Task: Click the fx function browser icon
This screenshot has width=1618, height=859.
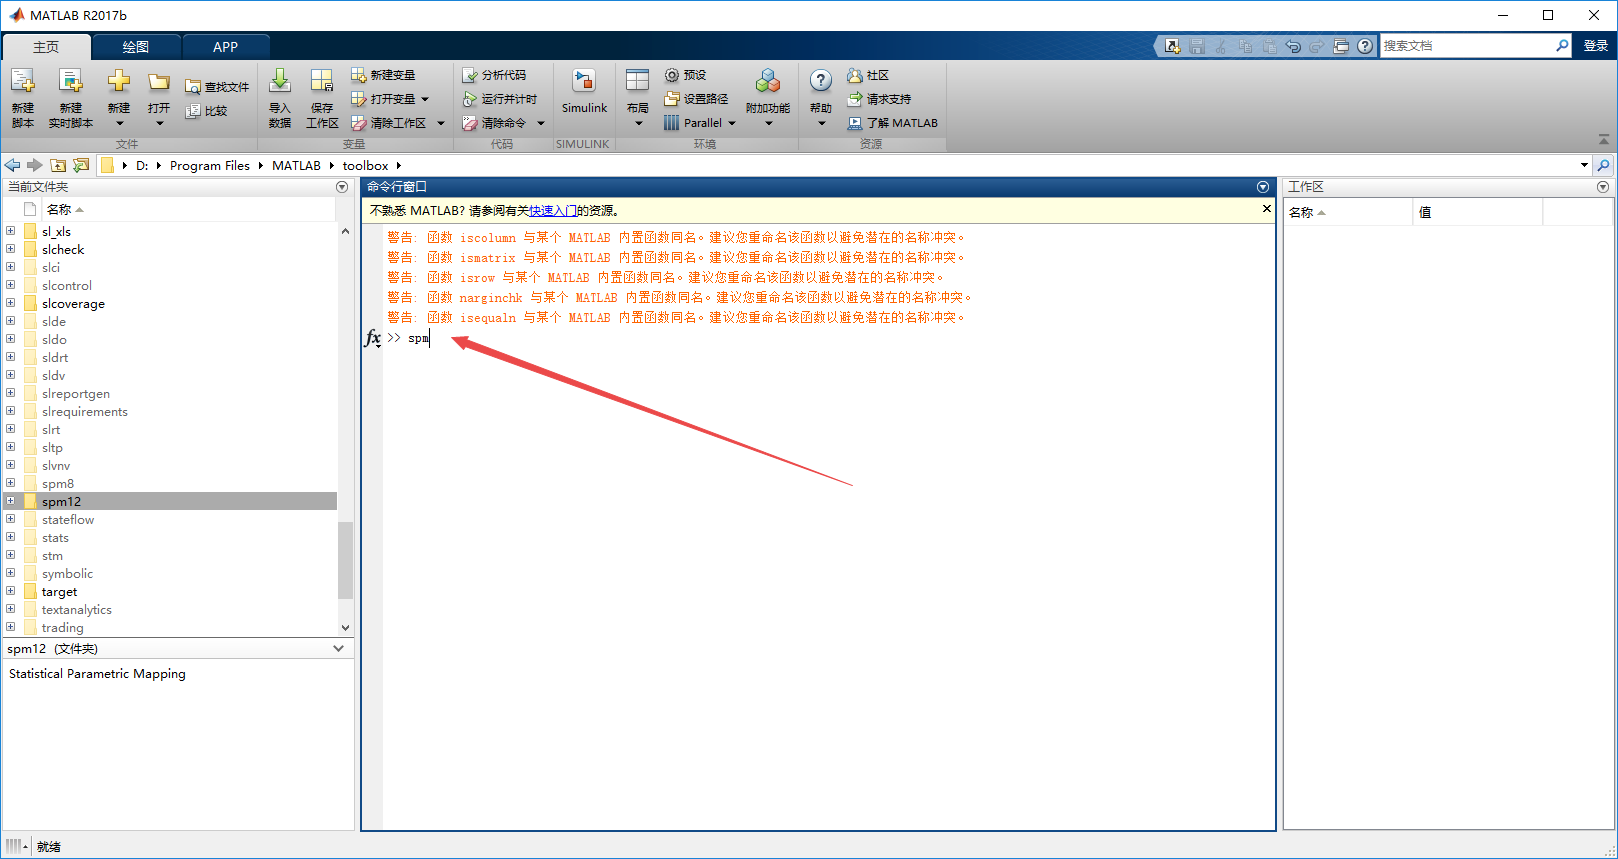Action: pos(373,338)
